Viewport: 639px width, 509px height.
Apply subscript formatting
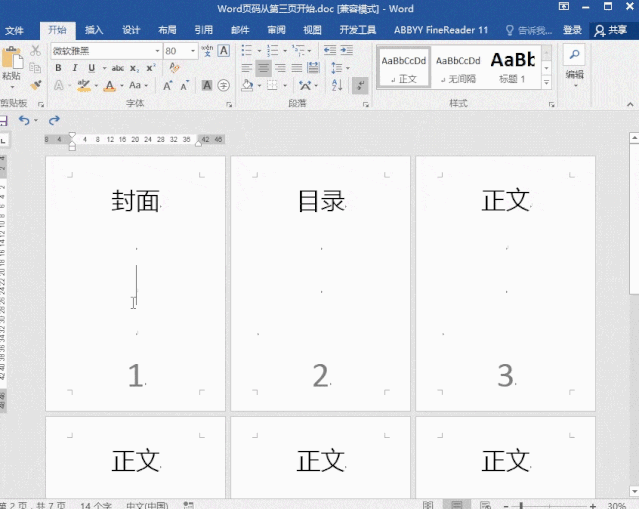(134, 68)
